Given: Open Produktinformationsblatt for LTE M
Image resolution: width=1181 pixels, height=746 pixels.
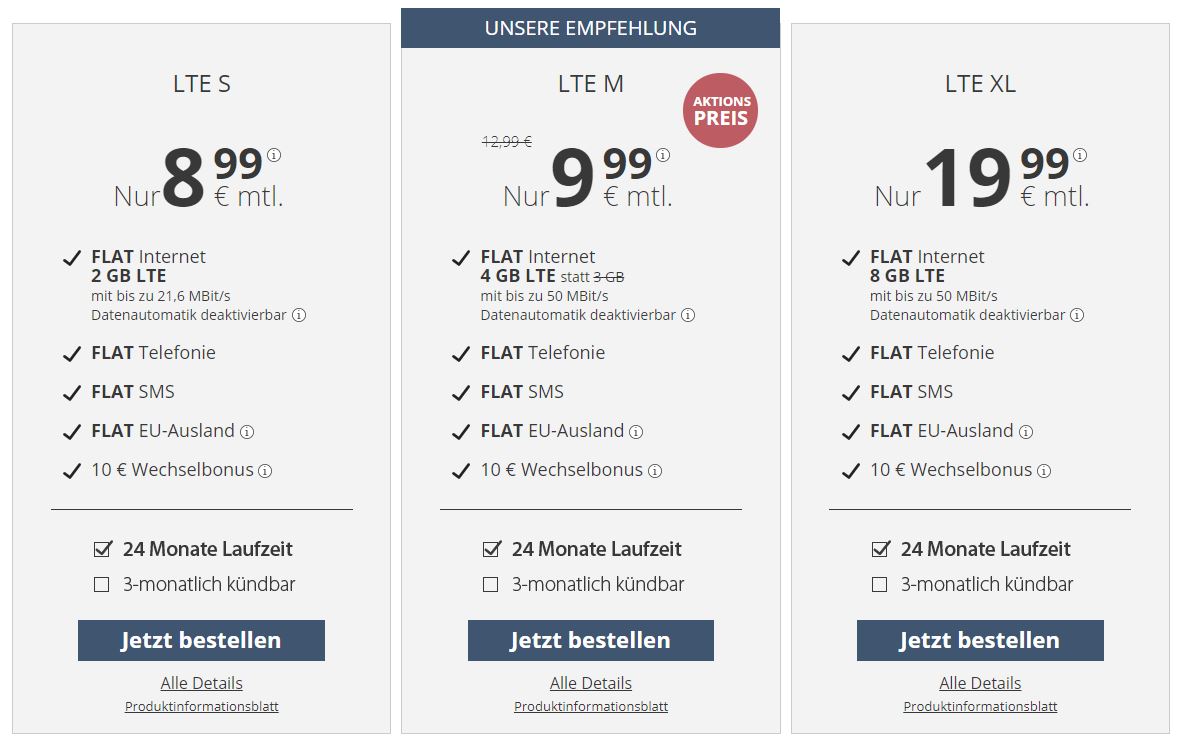Looking at the screenshot, I should point(590,707).
